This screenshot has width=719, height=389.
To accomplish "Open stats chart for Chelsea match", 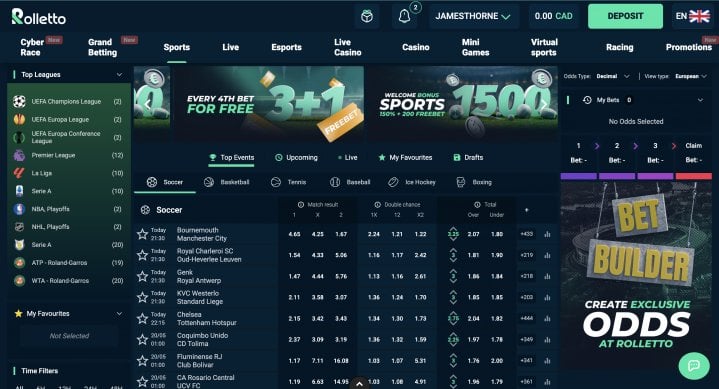I will pyautogui.click(x=547, y=318).
